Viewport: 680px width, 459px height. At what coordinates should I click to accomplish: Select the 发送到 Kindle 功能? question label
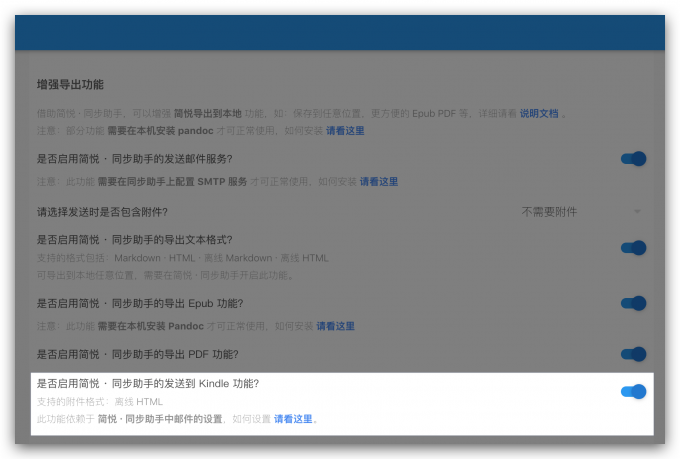coord(148,384)
